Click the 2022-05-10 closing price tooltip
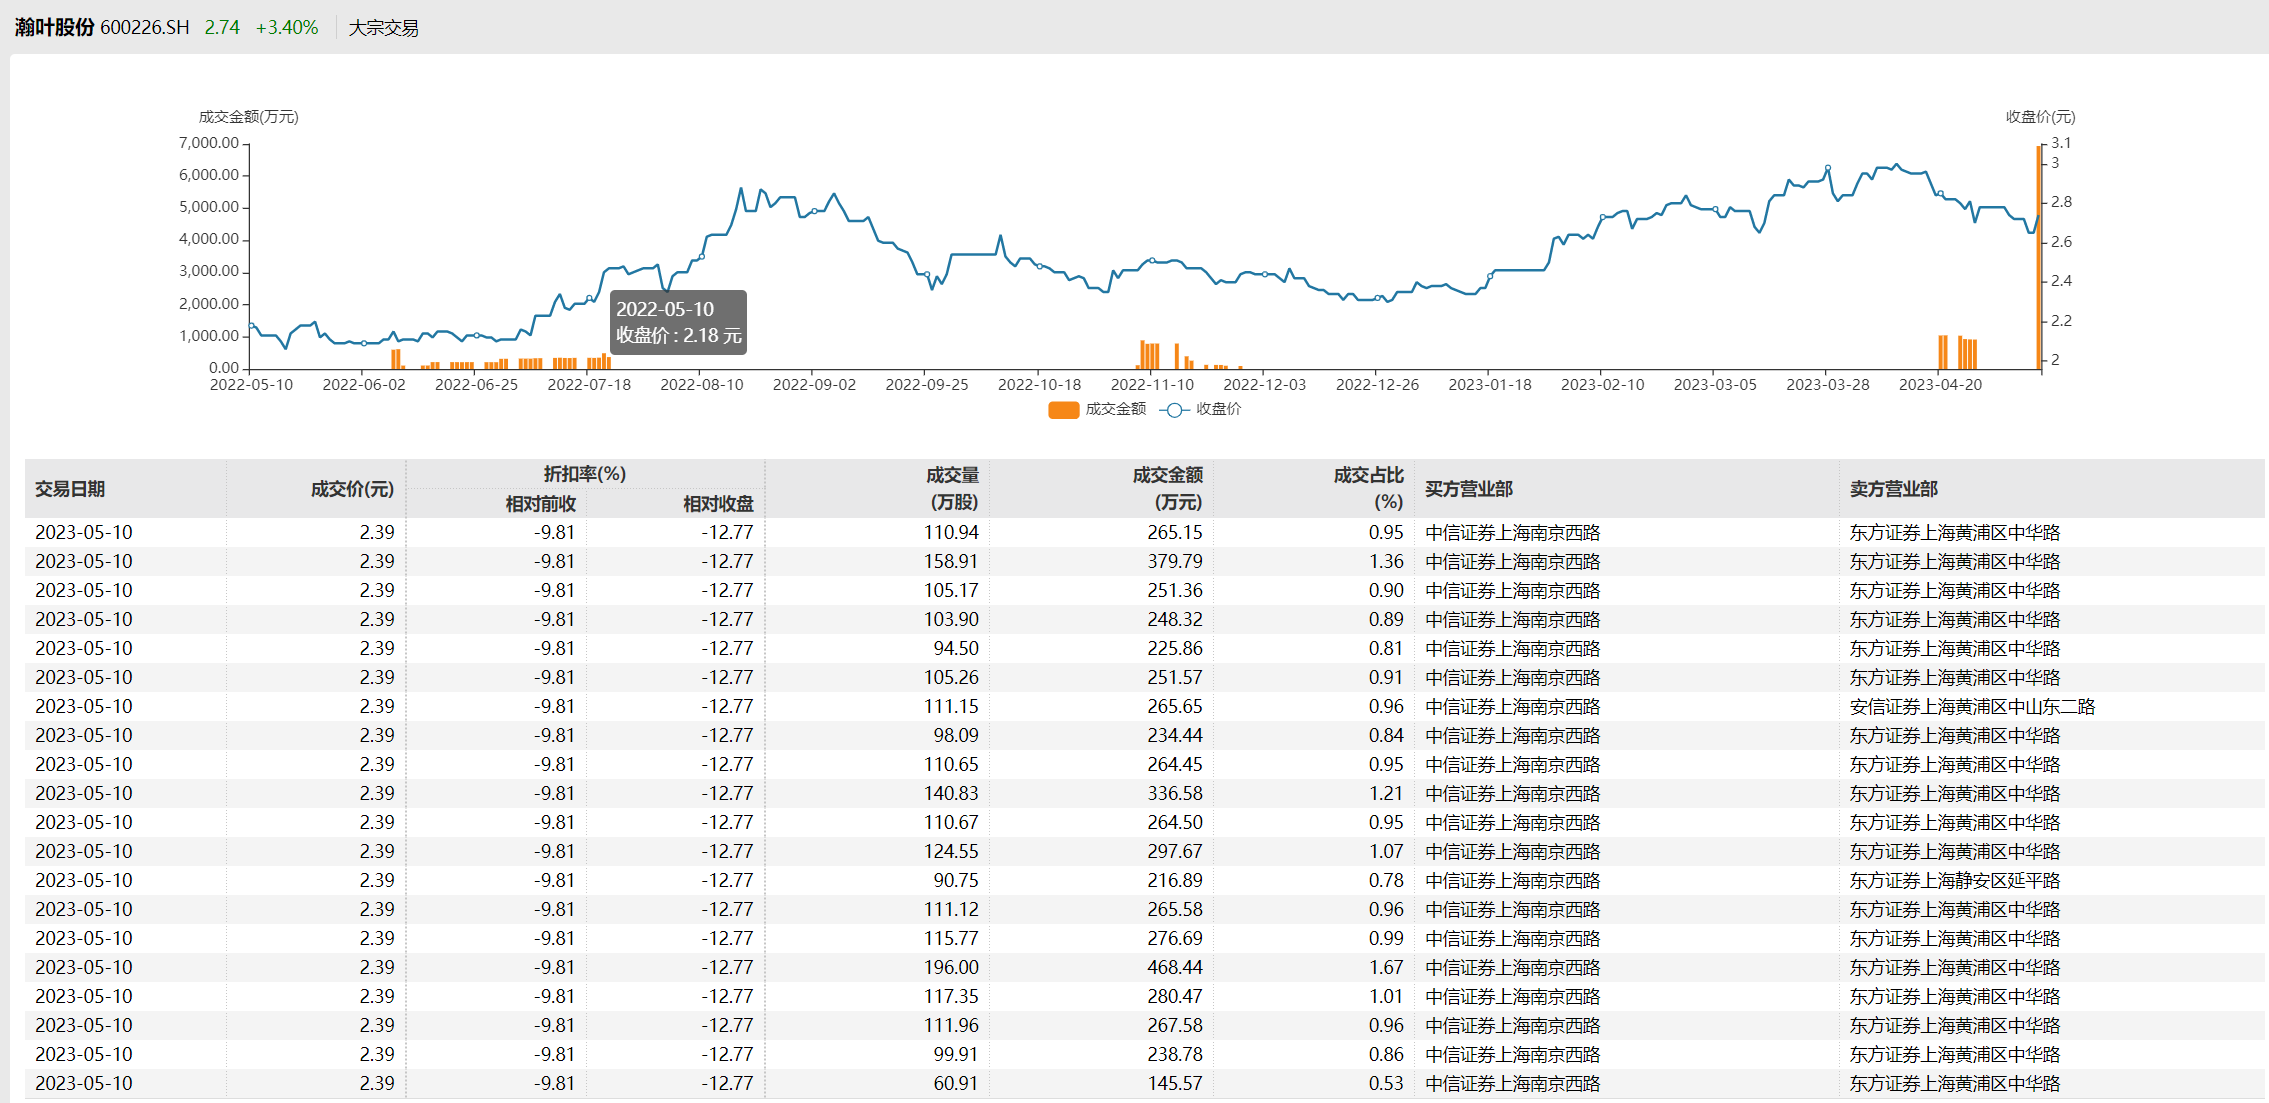The width and height of the screenshot is (2269, 1103). [678, 322]
